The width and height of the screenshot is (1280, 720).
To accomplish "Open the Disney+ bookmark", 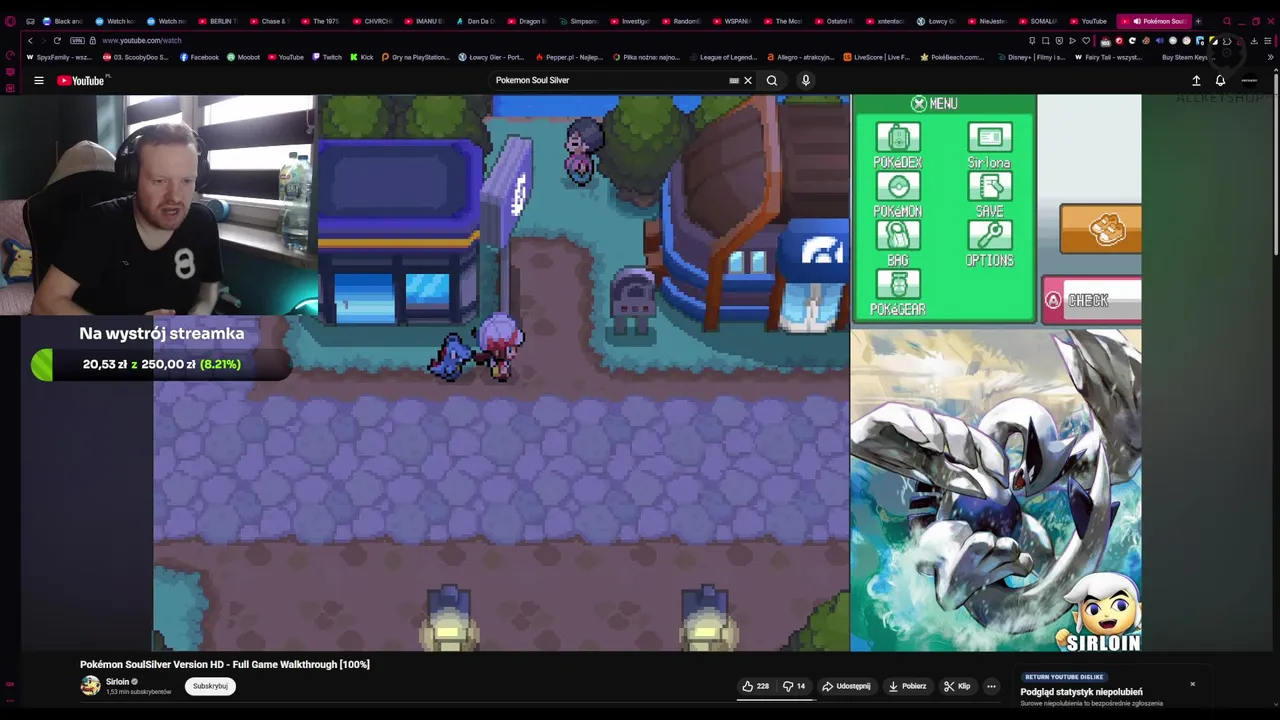I will (x=1031, y=57).
